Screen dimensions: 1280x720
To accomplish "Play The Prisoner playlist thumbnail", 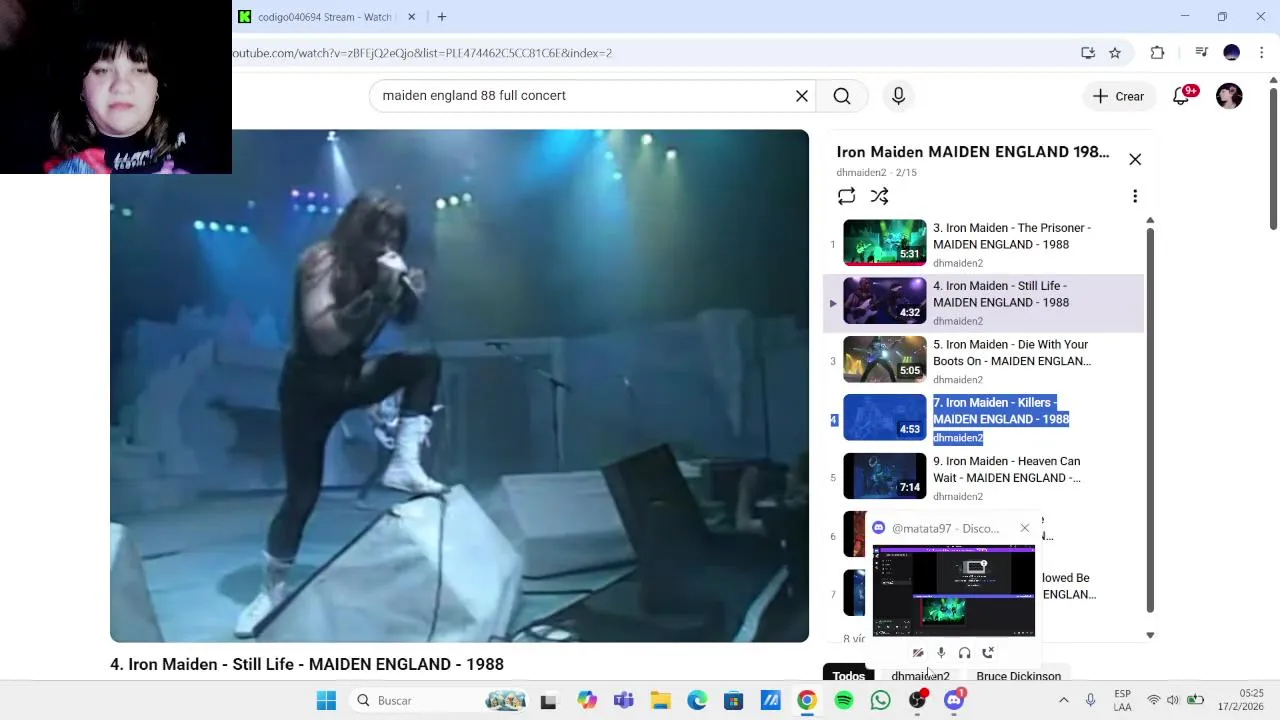I will pyautogui.click(x=884, y=243).
